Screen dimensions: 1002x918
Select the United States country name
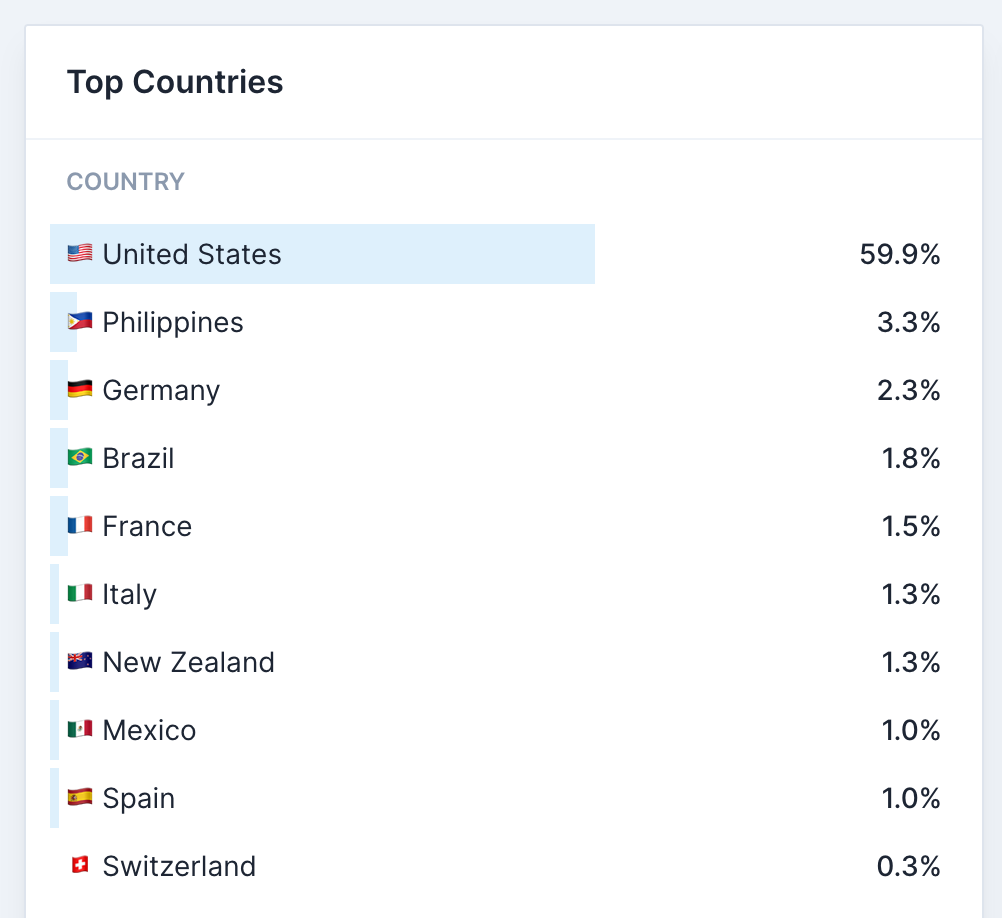click(192, 254)
